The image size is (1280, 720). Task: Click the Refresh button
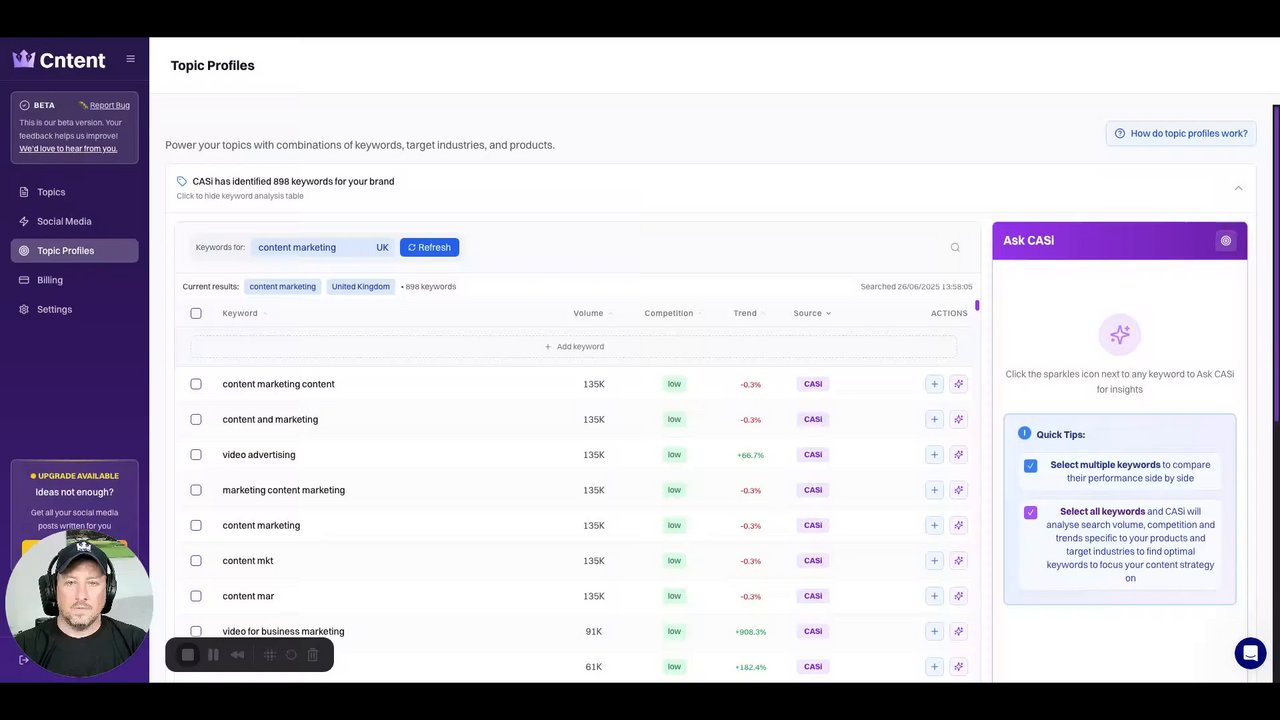(429, 247)
